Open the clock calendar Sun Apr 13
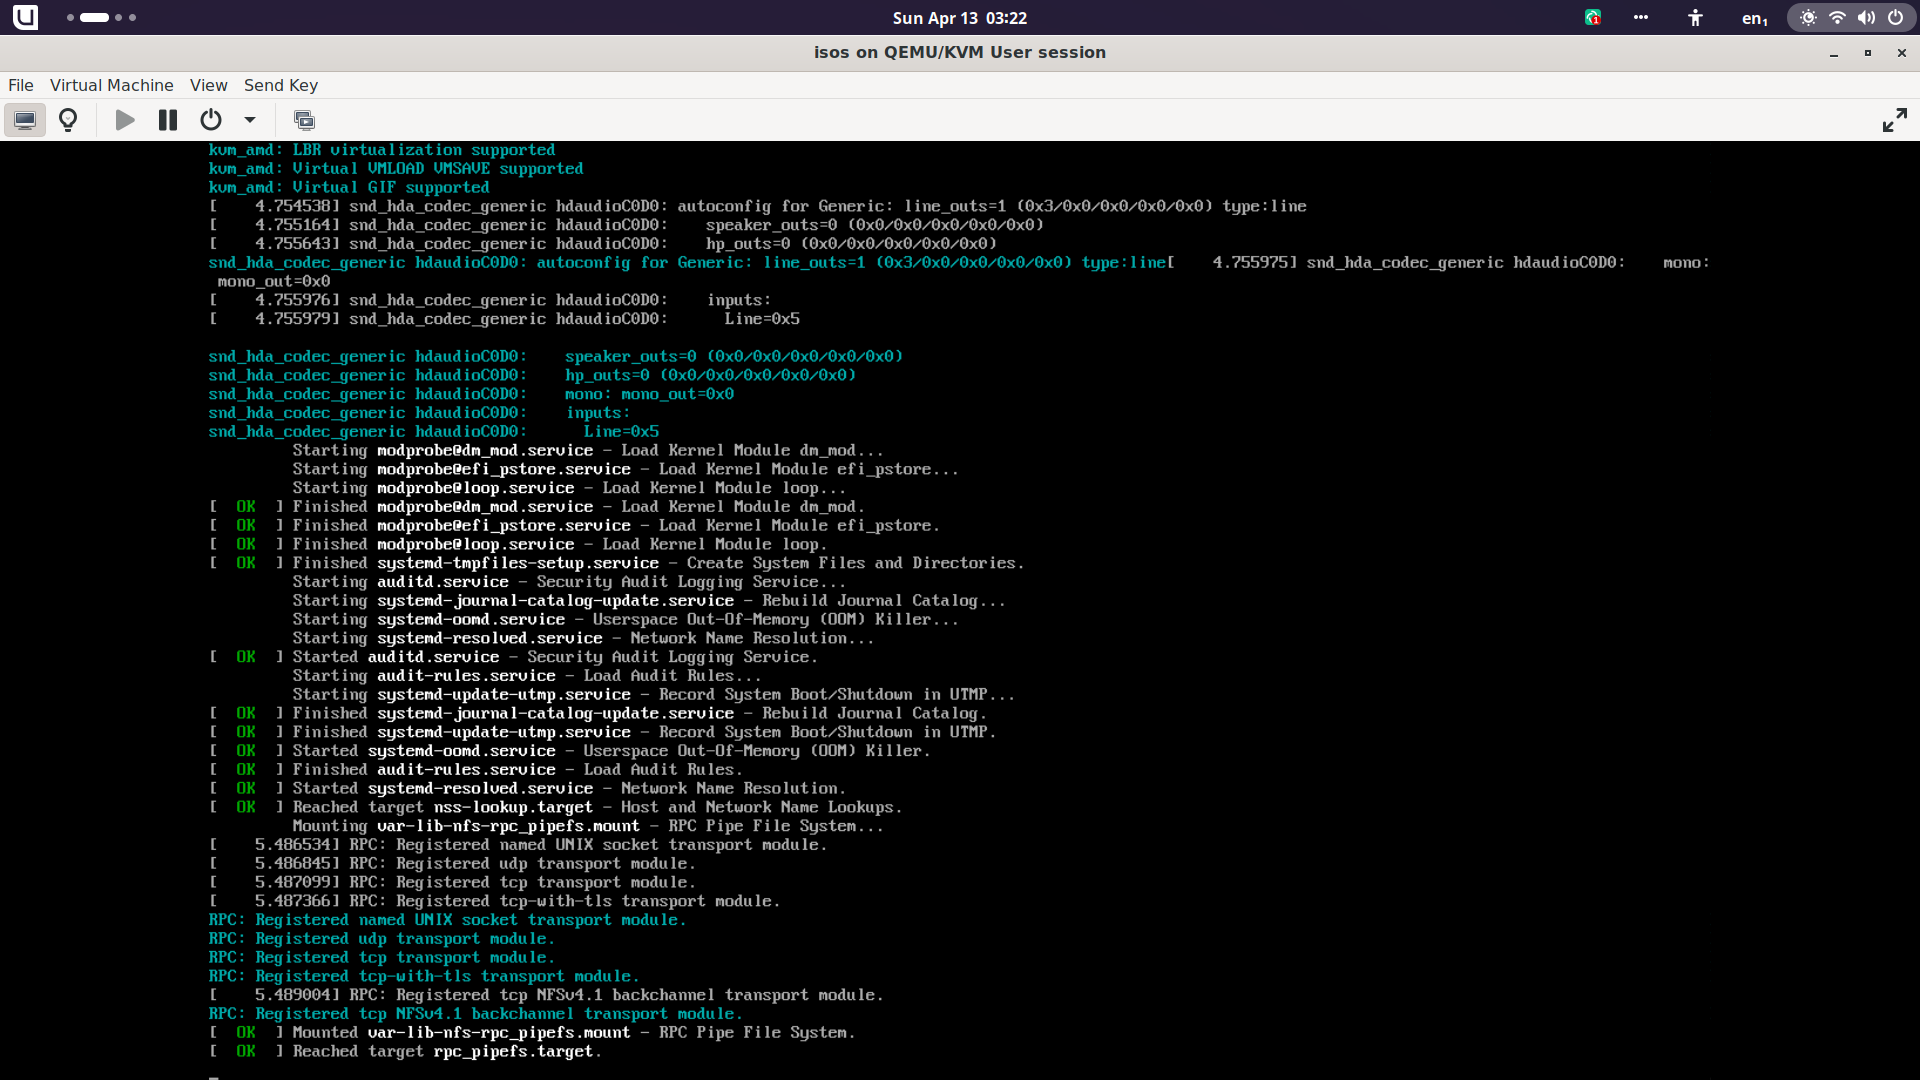The height and width of the screenshot is (1080, 1920). (959, 18)
